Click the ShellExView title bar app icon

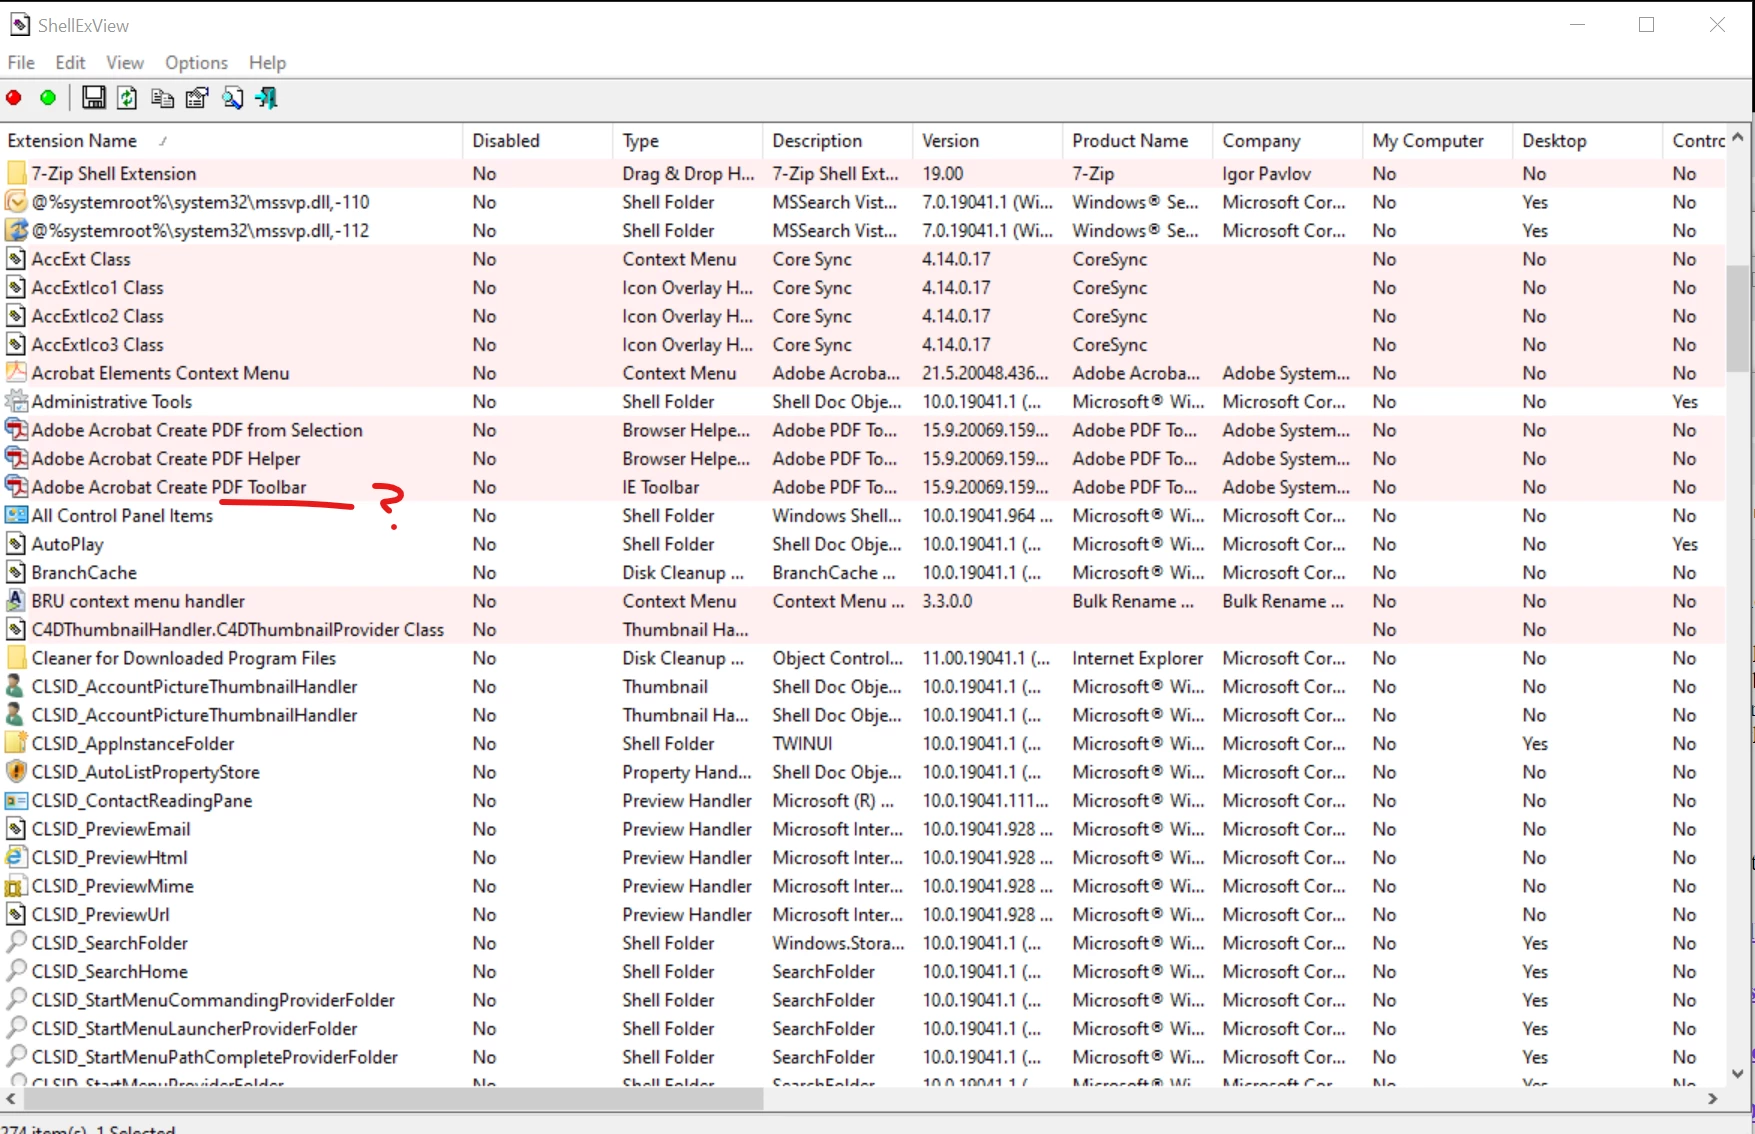pos(19,25)
